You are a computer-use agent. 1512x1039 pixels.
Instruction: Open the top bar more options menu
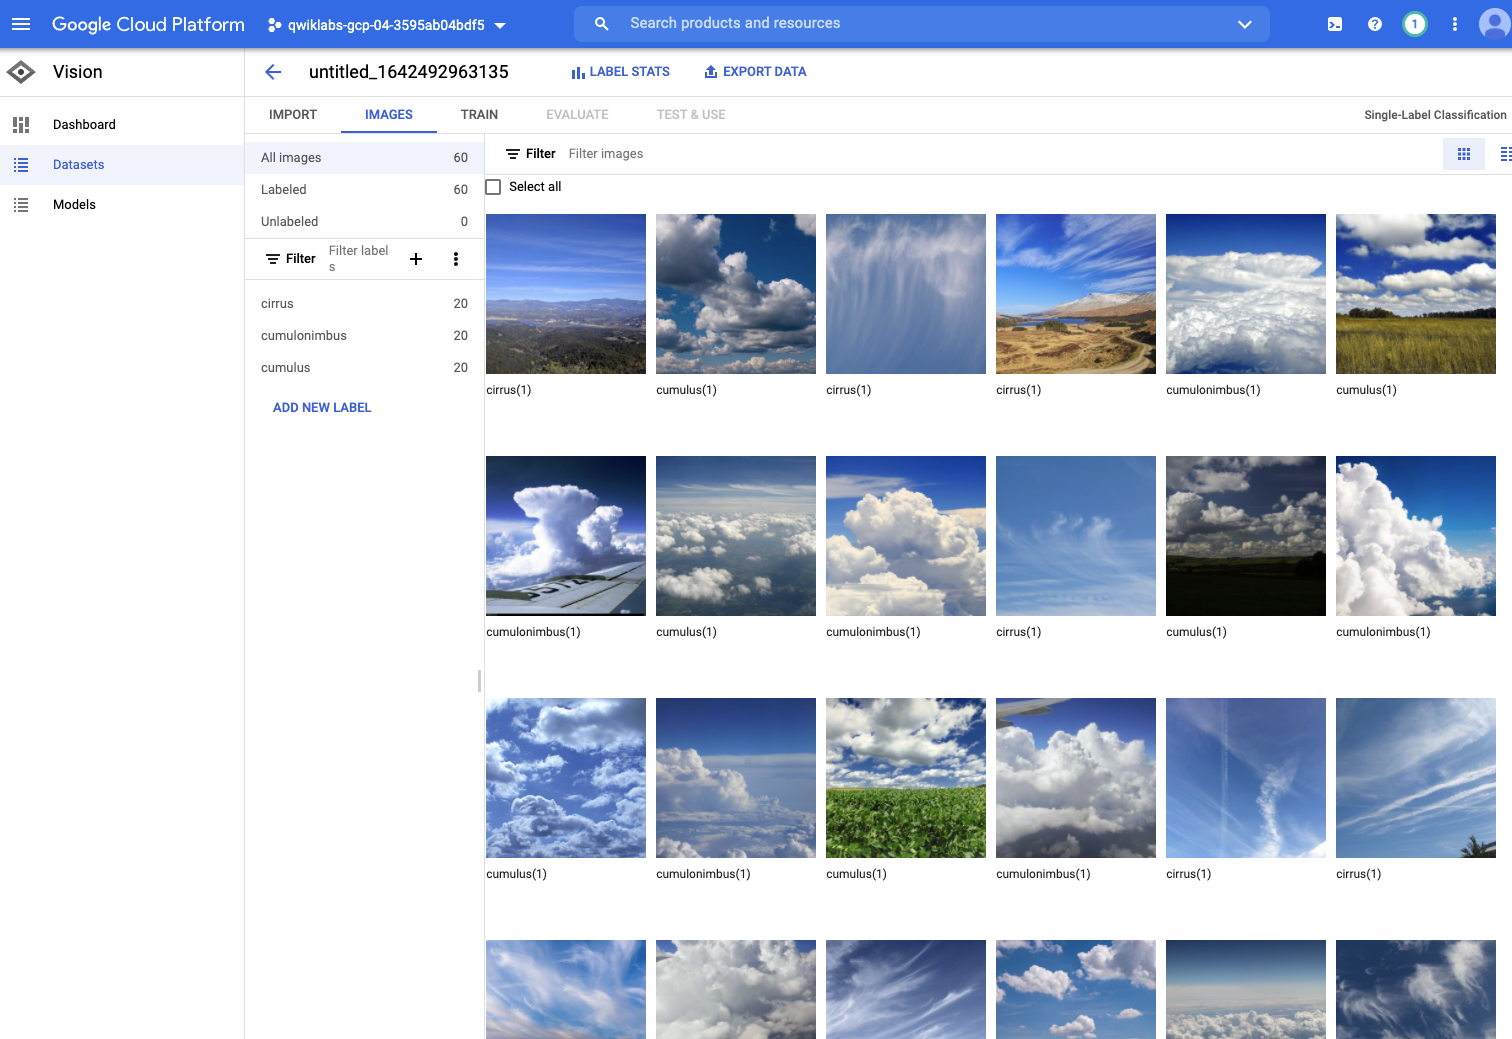(x=1455, y=24)
